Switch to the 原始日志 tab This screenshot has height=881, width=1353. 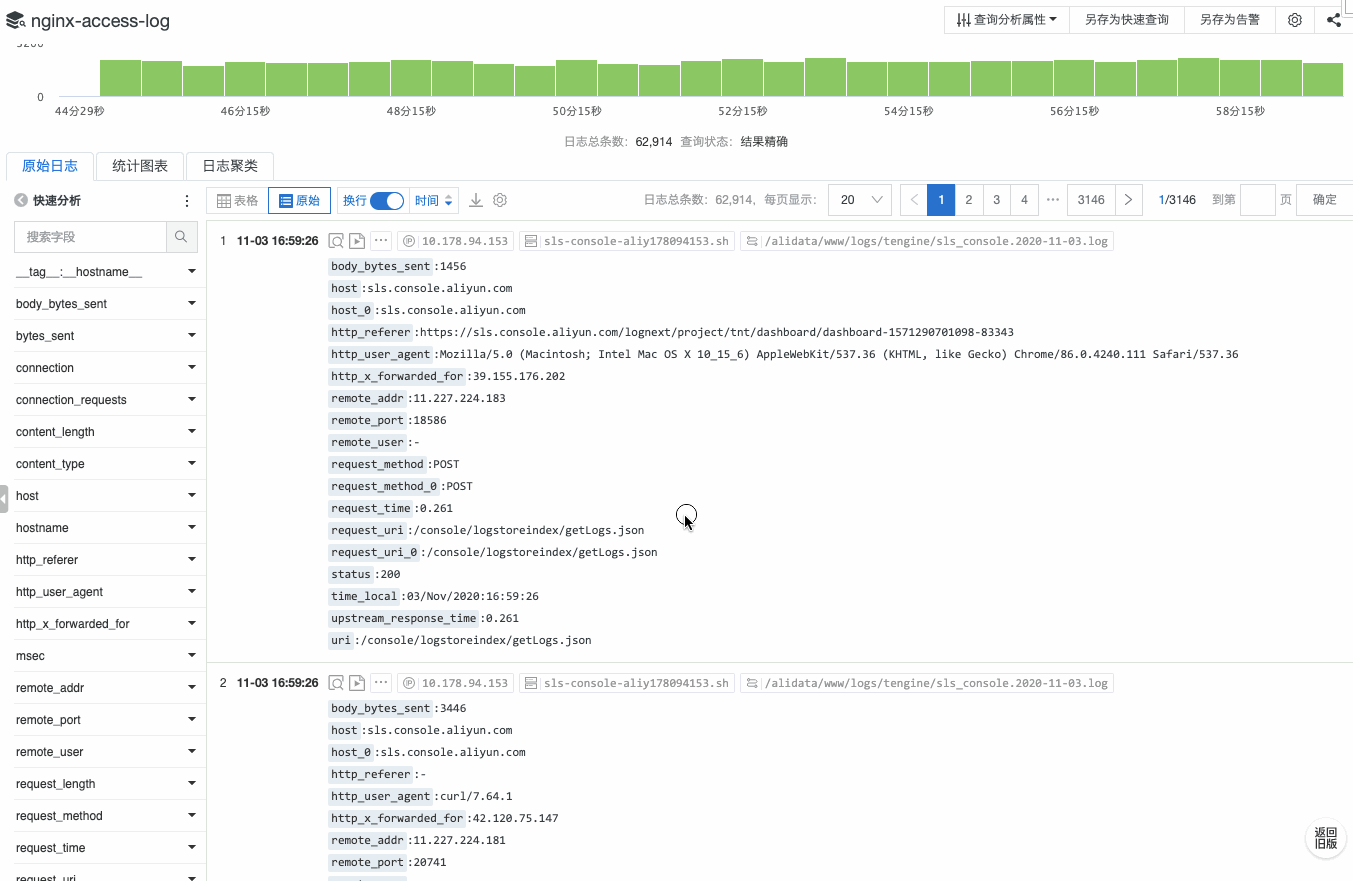click(50, 166)
